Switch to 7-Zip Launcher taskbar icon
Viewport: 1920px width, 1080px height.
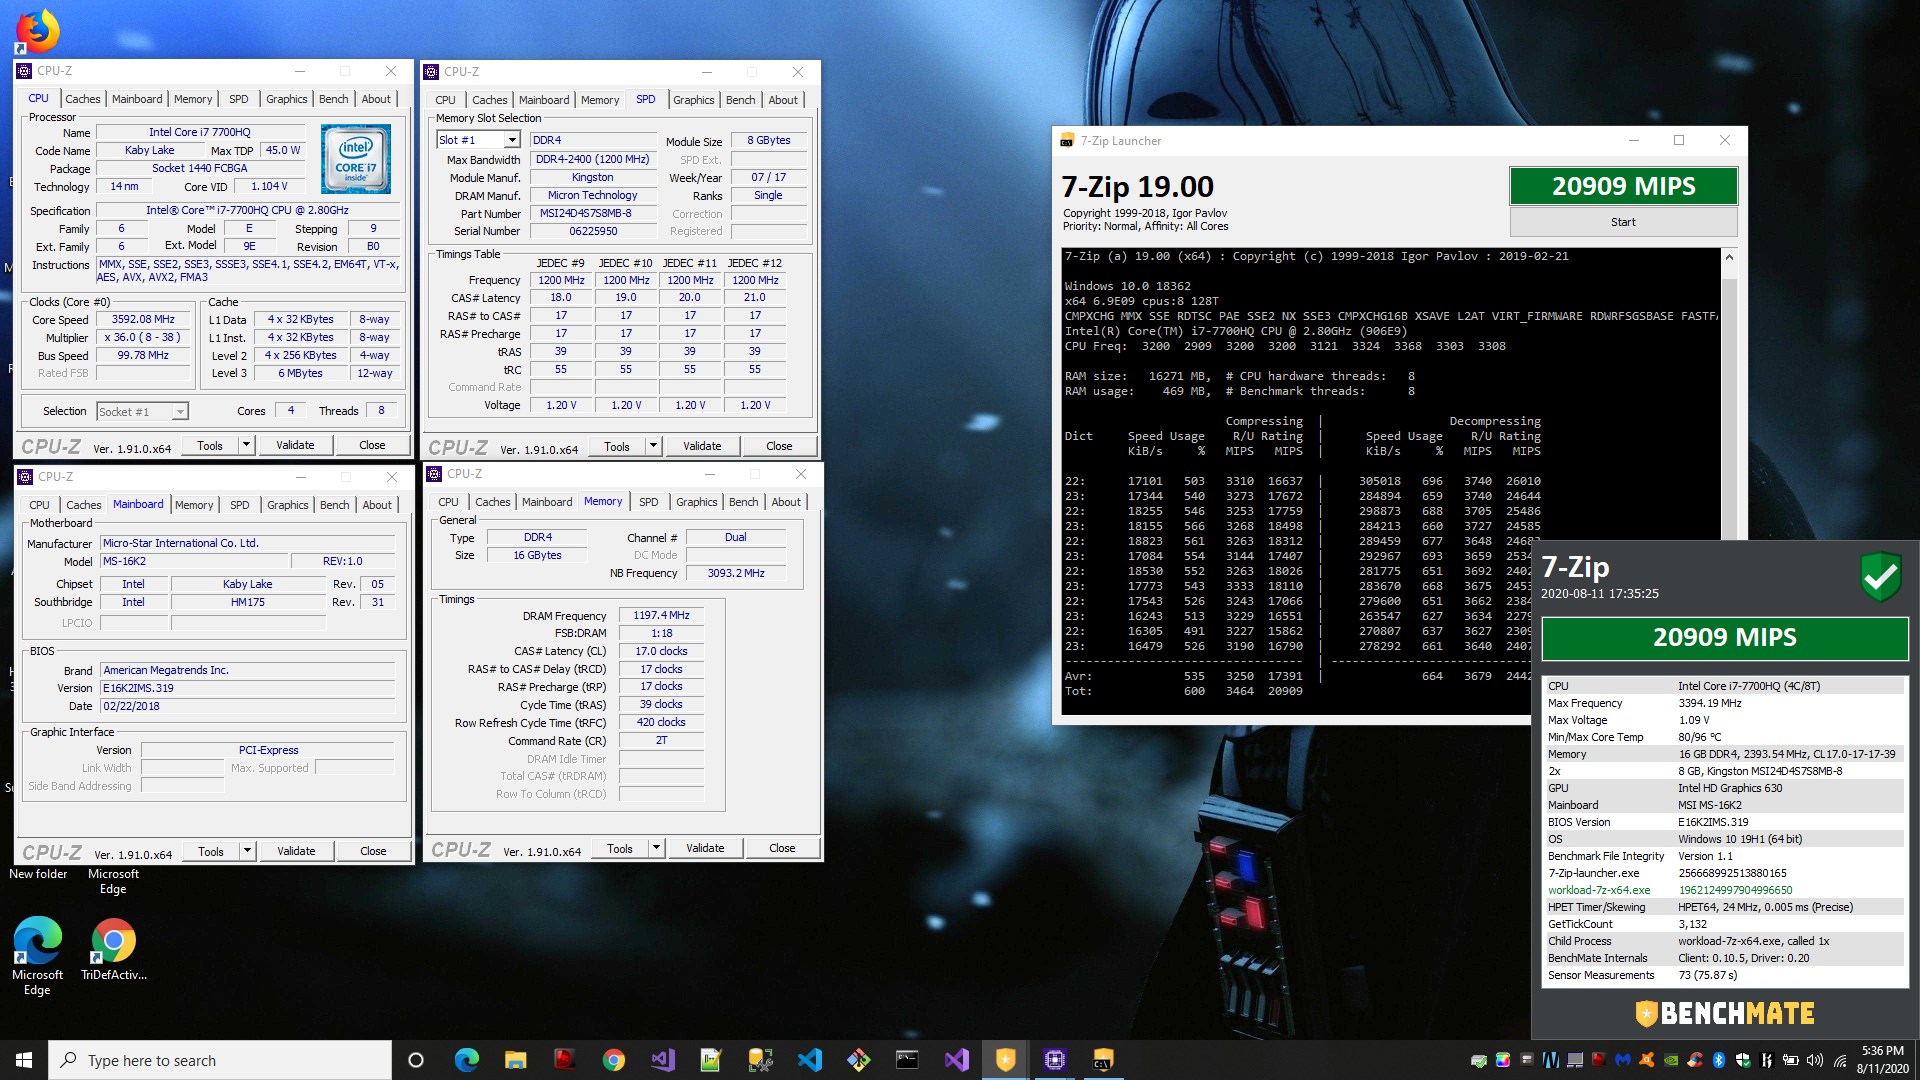click(x=1103, y=1060)
